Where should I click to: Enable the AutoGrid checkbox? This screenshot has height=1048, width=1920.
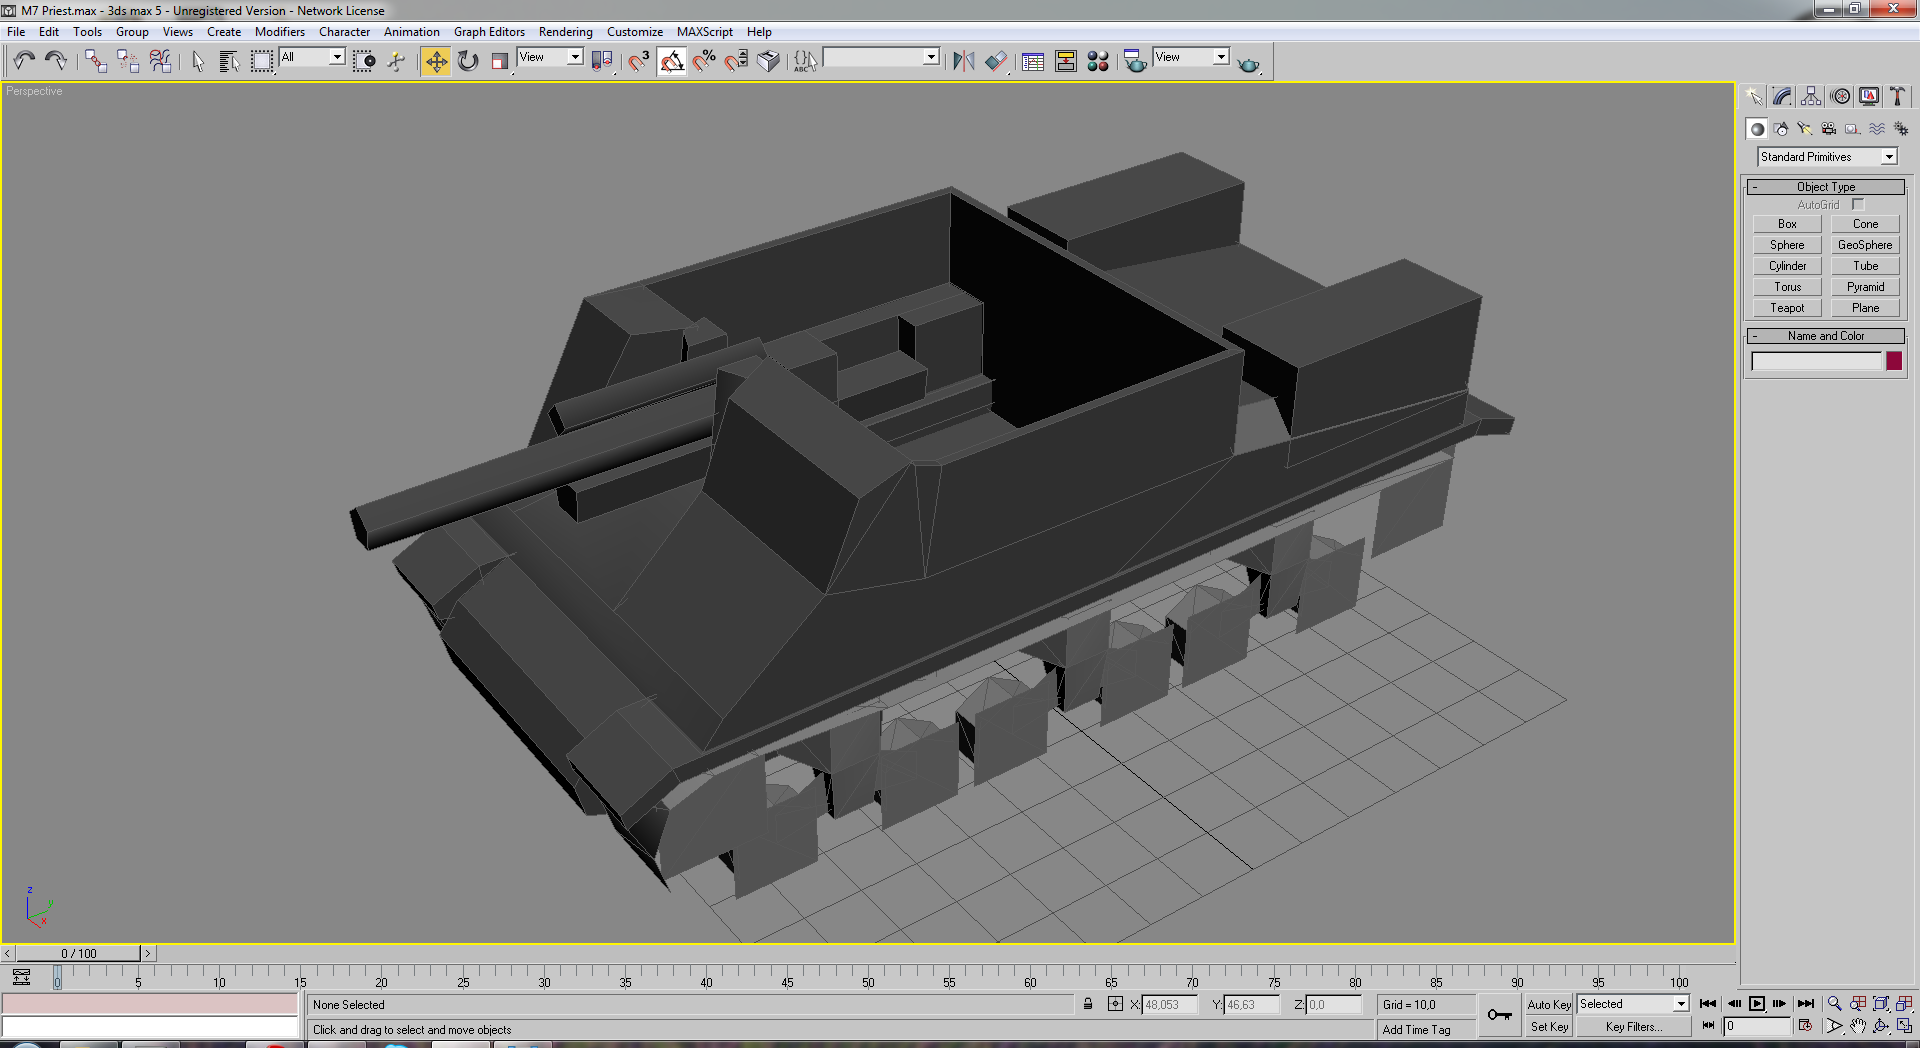point(1858,204)
